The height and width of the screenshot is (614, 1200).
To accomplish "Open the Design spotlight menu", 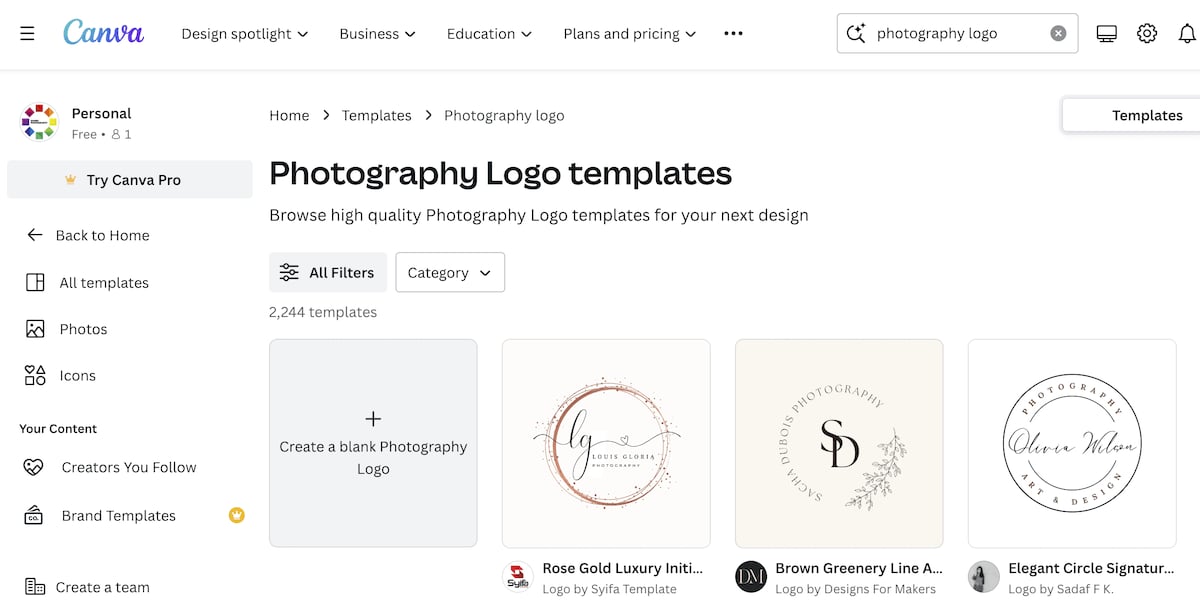I will click(244, 33).
